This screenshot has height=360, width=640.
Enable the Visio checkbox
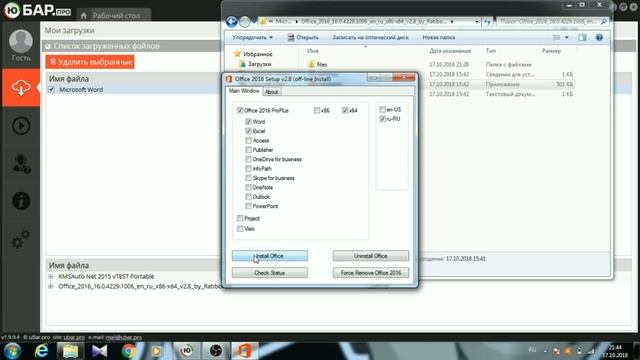[240, 229]
